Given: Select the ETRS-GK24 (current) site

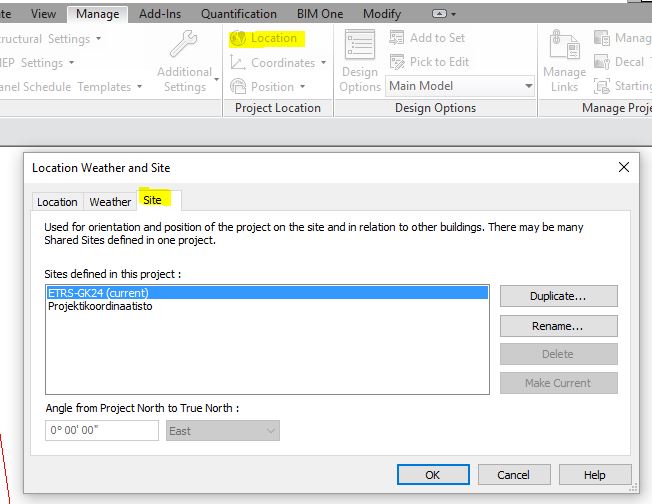Looking at the screenshot, I should coord(267,293).
